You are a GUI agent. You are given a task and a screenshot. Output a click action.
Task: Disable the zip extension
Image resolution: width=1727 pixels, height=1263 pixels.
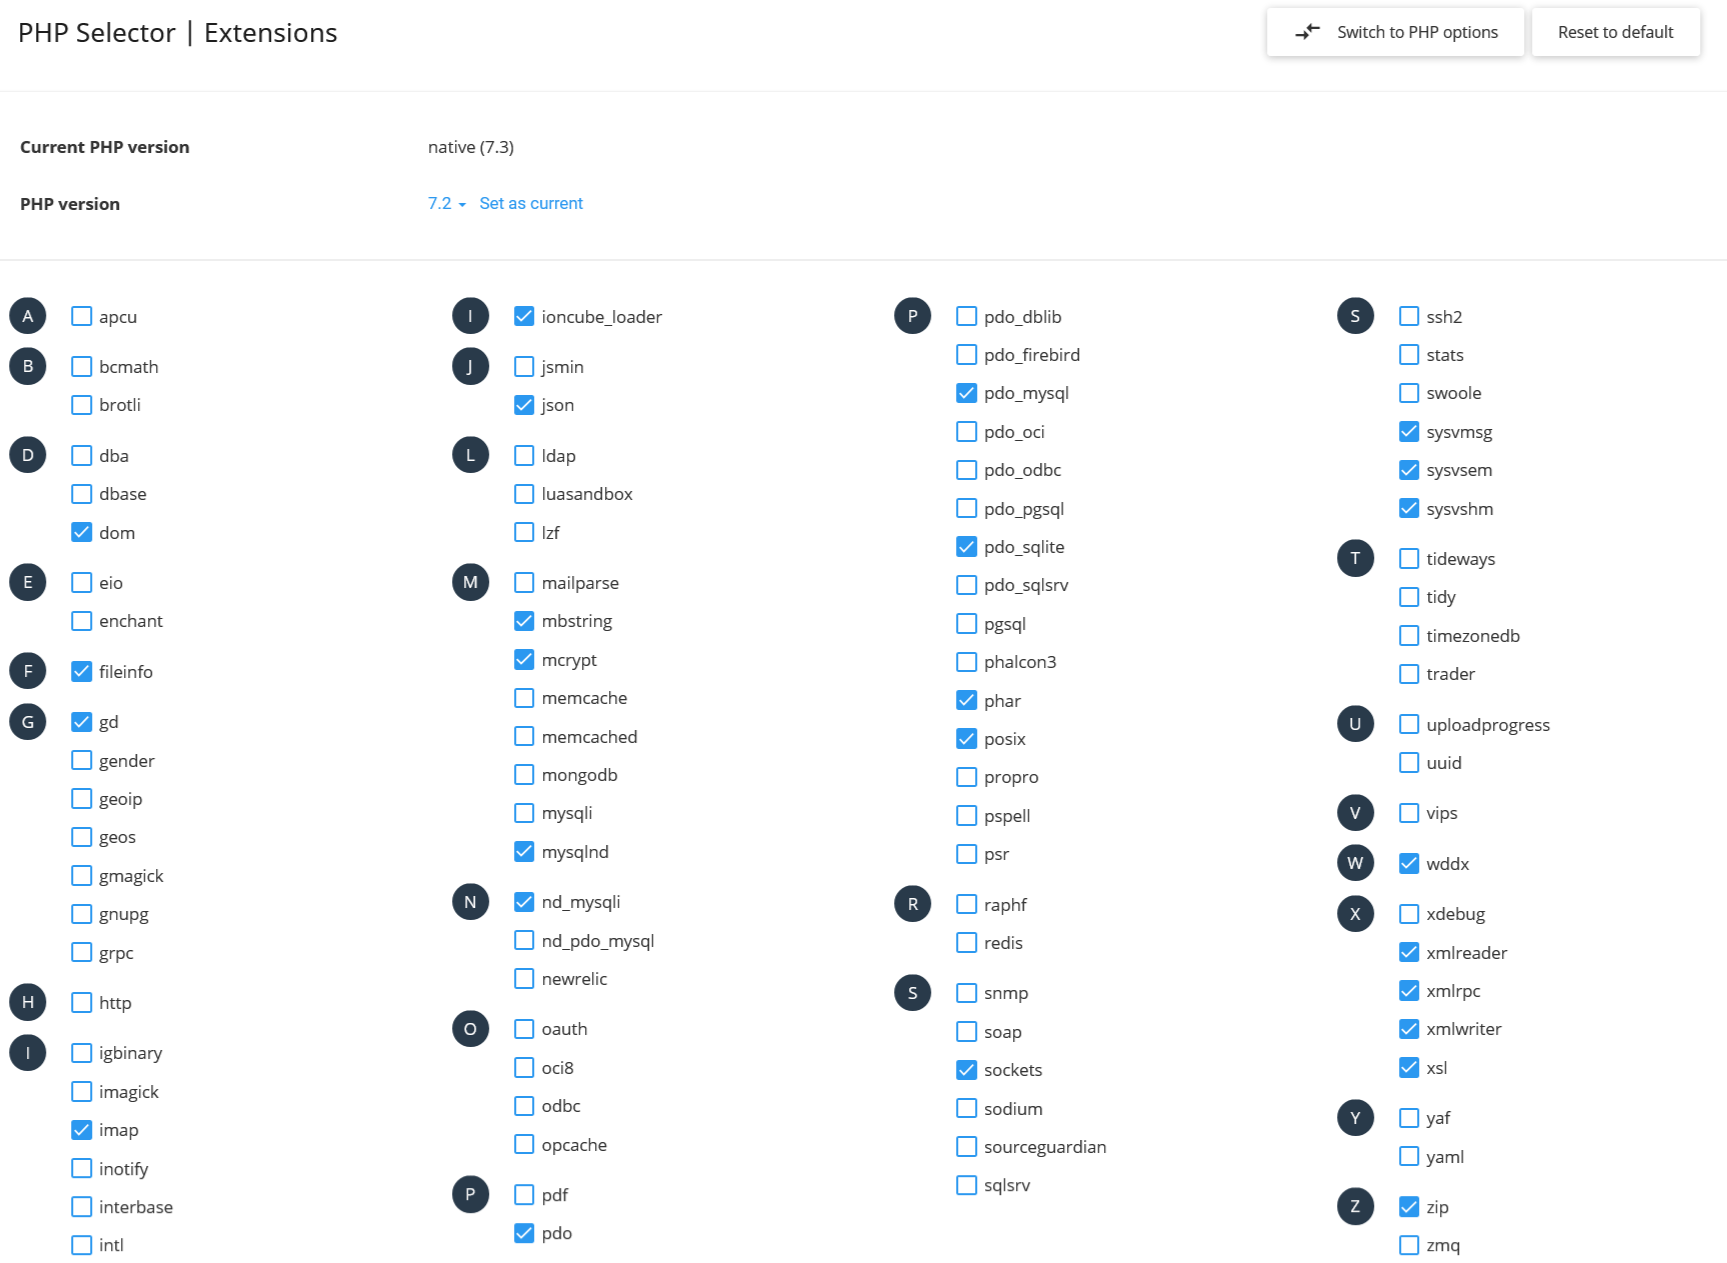tap(1409, 1206)
